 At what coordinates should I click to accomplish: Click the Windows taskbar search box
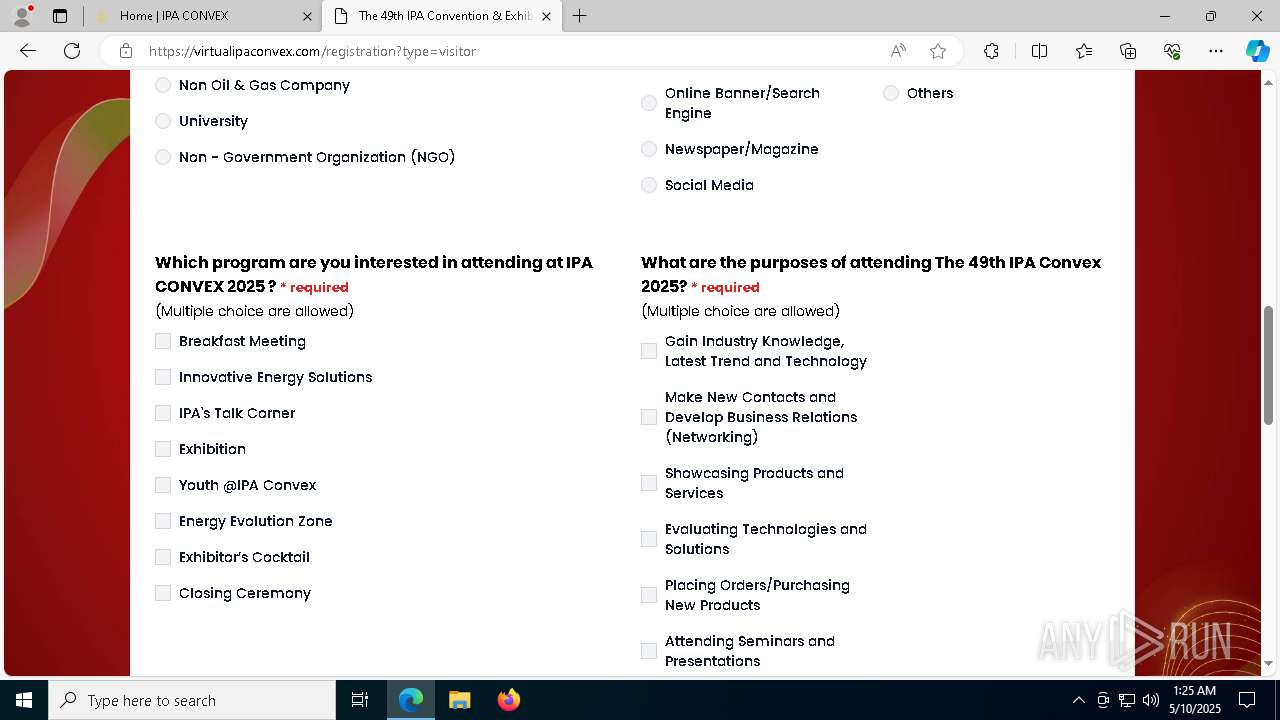click(192, 700)
